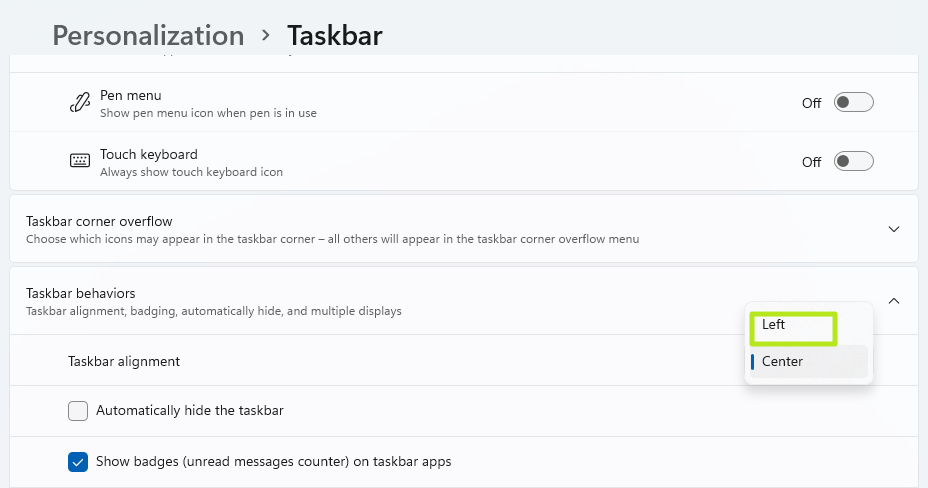This screenshot has height=488, width=928.
Task: Click the Touch keyboard label text
Action: [x=149, y=154]
